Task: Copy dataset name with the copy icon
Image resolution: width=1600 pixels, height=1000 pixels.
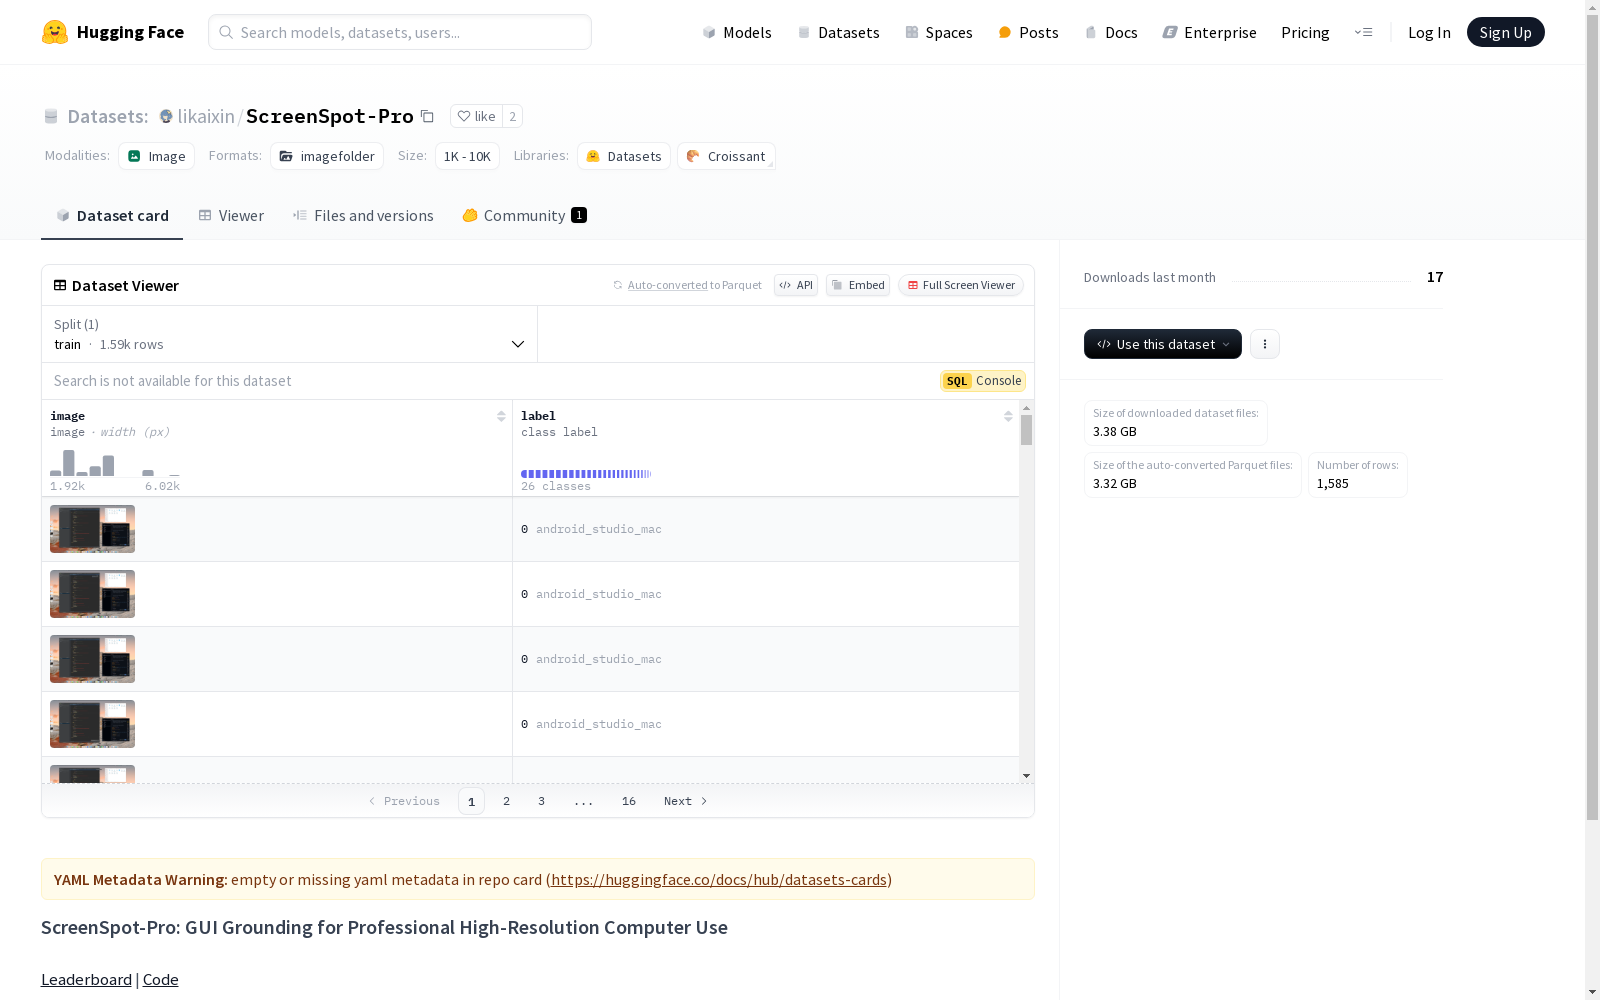Action: 427,116
